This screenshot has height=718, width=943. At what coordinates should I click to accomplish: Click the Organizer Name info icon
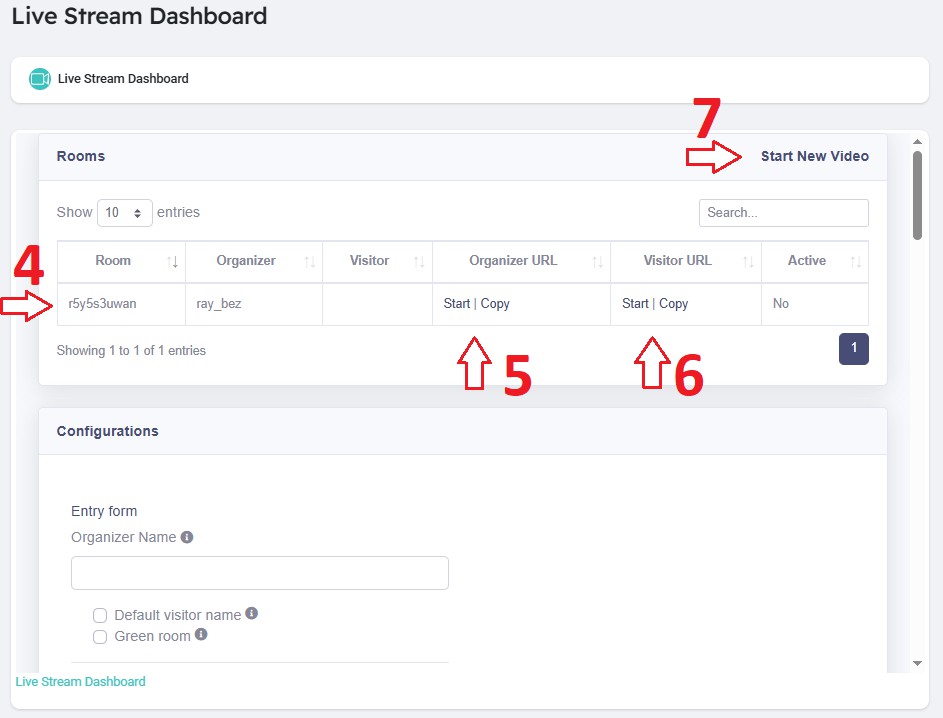click(187, 537)
